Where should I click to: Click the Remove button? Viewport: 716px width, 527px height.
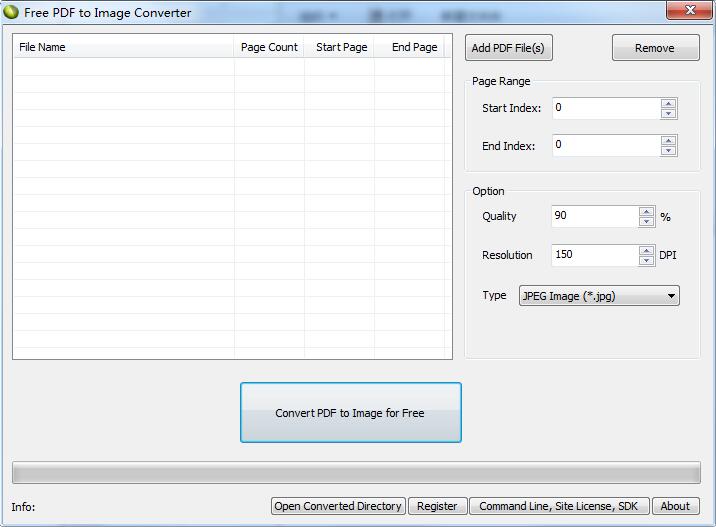[655, 47]
